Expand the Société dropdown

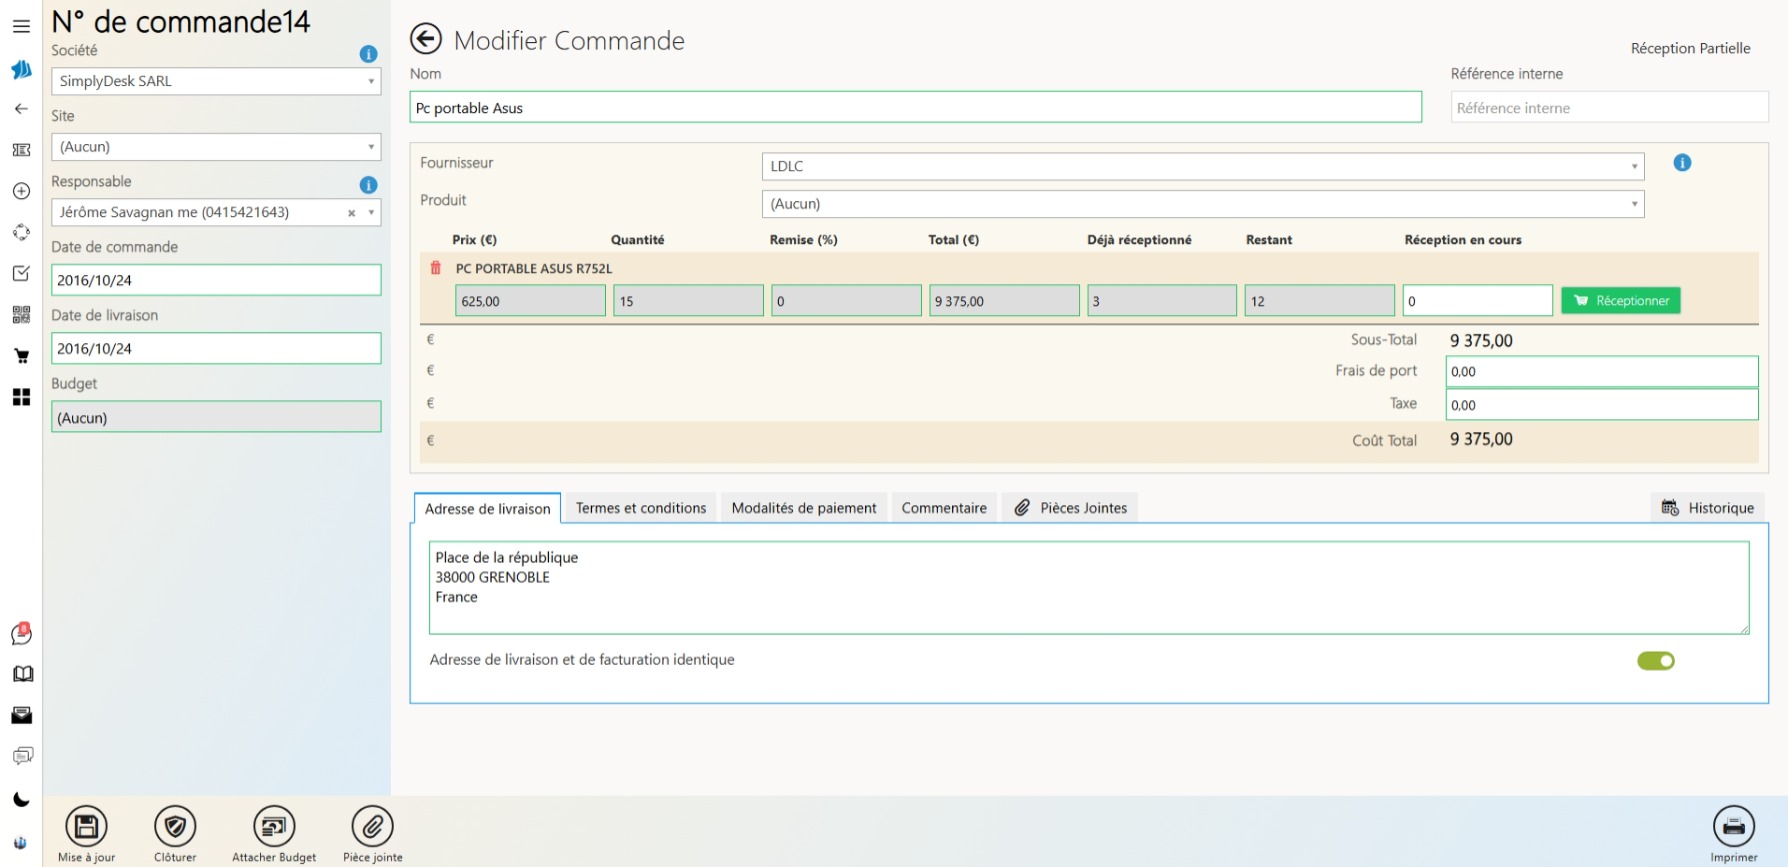371,82
